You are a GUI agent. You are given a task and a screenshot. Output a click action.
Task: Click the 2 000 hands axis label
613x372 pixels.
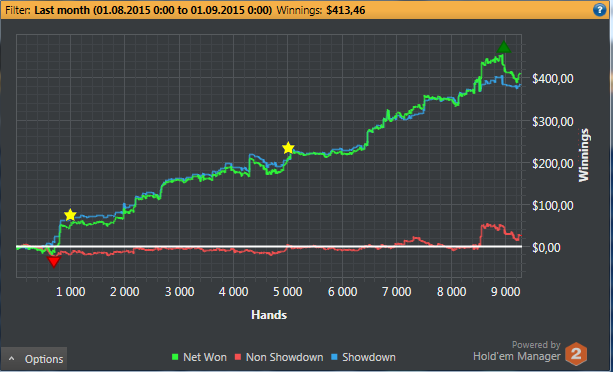pyautogui.click(x=125, y=292)
